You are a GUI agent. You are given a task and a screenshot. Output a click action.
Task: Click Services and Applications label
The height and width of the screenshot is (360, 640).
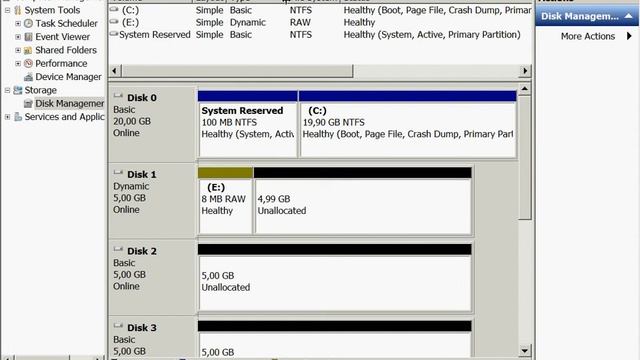point(64,117)
